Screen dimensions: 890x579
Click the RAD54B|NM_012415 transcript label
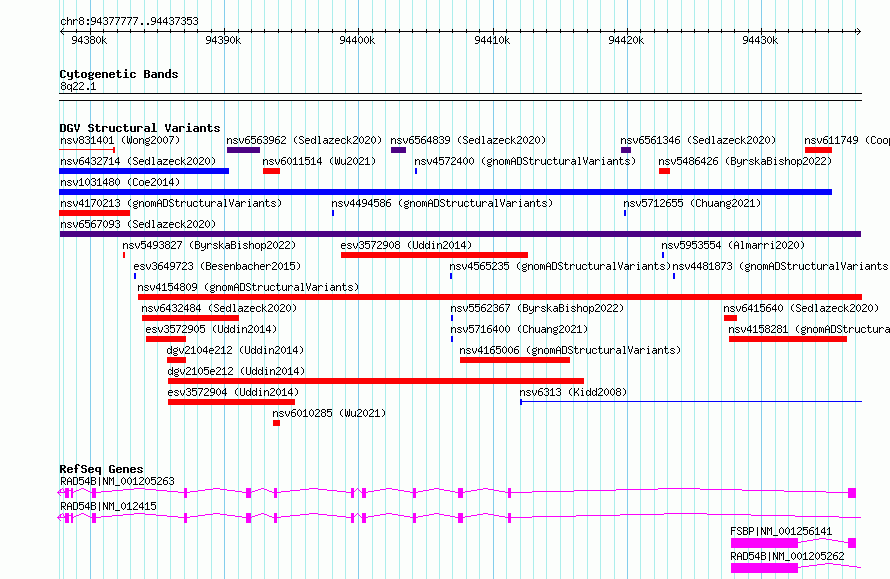108,506
